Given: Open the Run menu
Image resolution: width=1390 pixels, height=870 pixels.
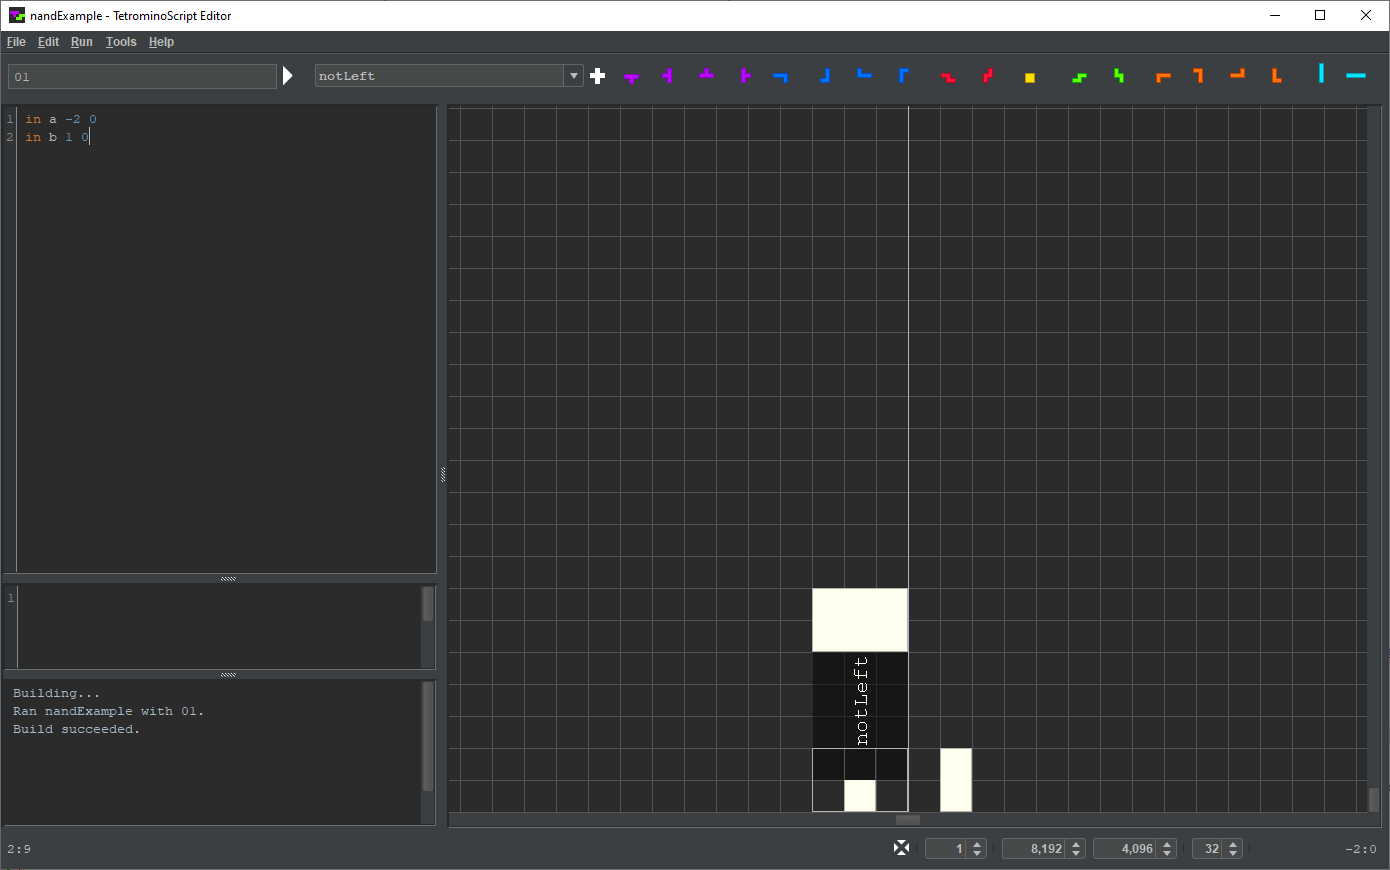Looking at the screenshot, I should pyautogui.click(x=82, y=42).
